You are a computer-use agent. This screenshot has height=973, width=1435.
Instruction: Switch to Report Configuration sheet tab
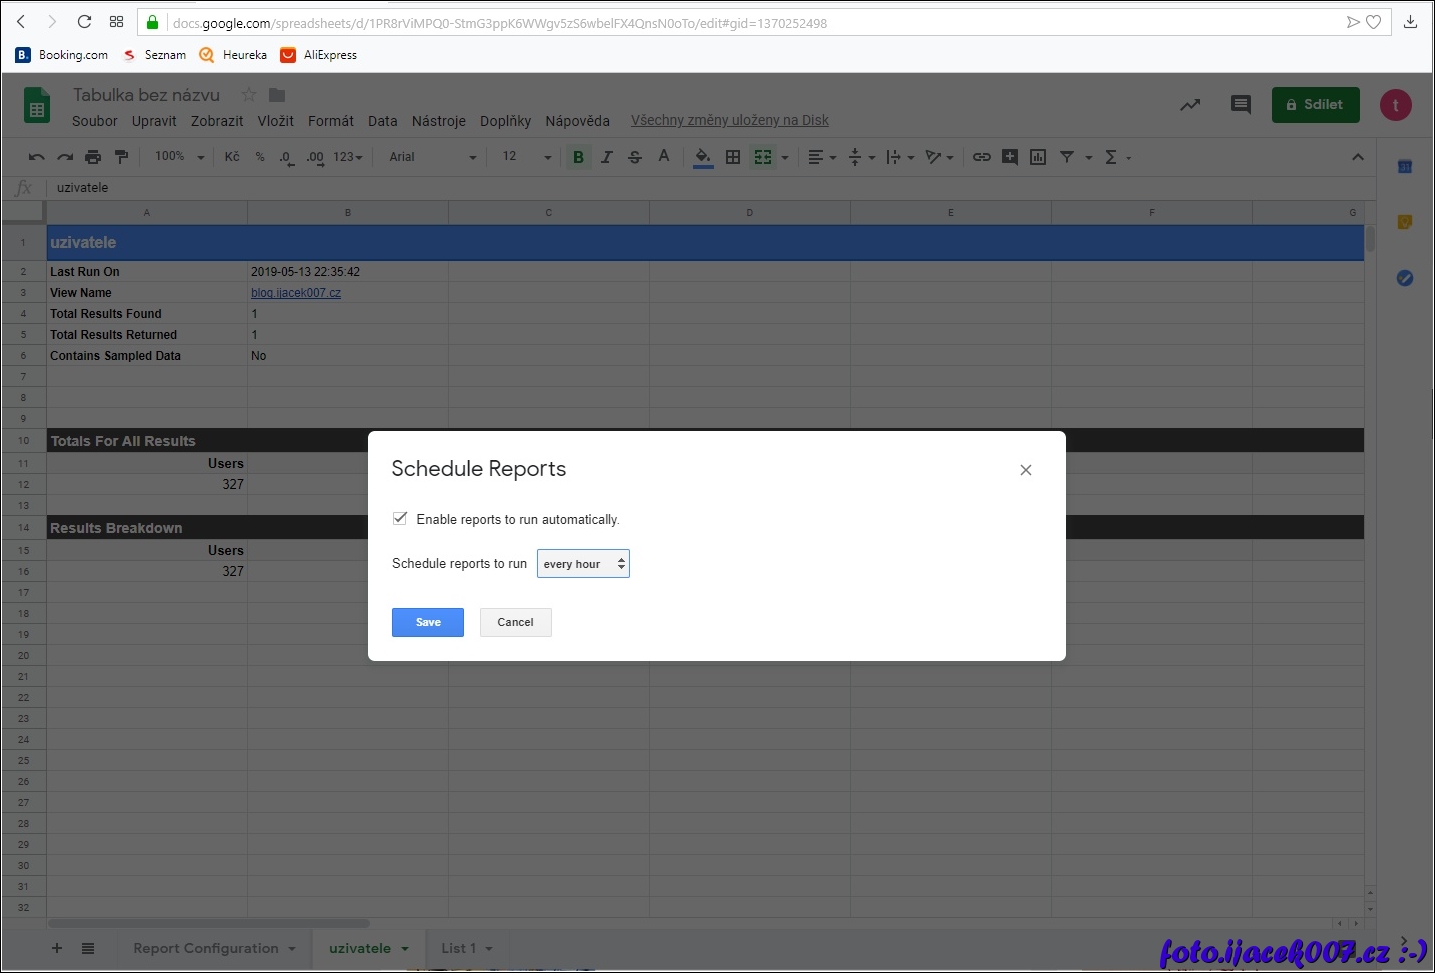206,948
